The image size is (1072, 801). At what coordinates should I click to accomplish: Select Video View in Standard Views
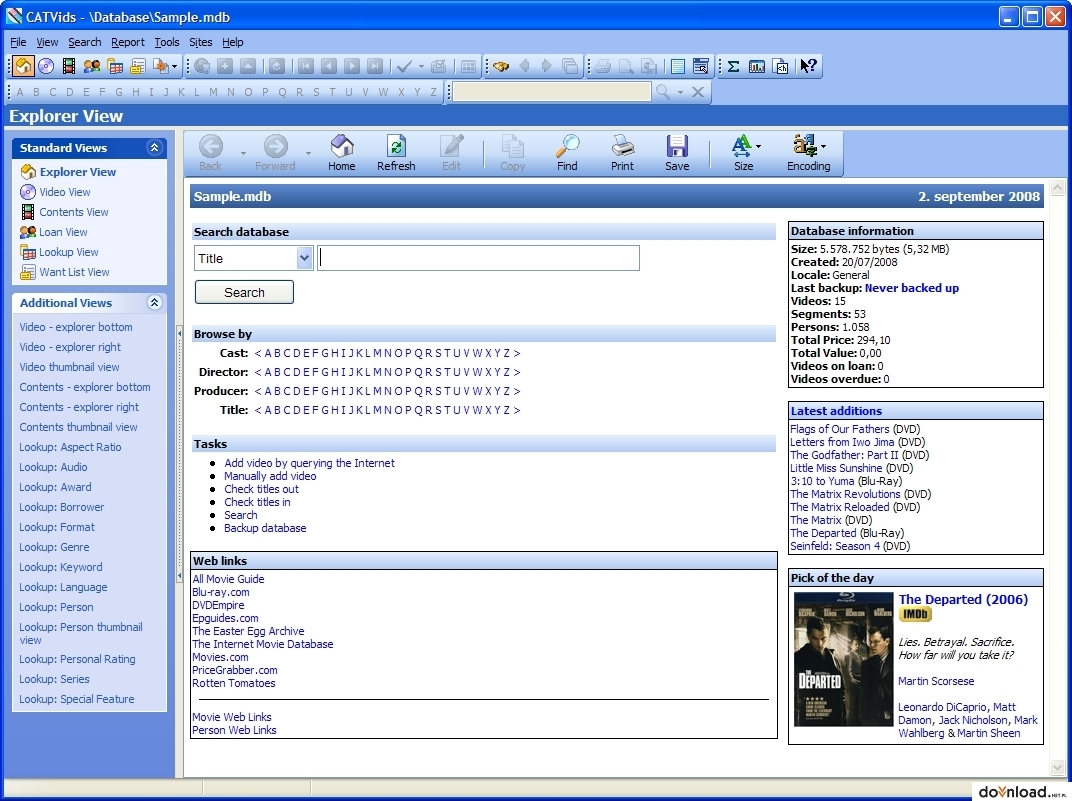pyautogui.click(x=64, y=192)
